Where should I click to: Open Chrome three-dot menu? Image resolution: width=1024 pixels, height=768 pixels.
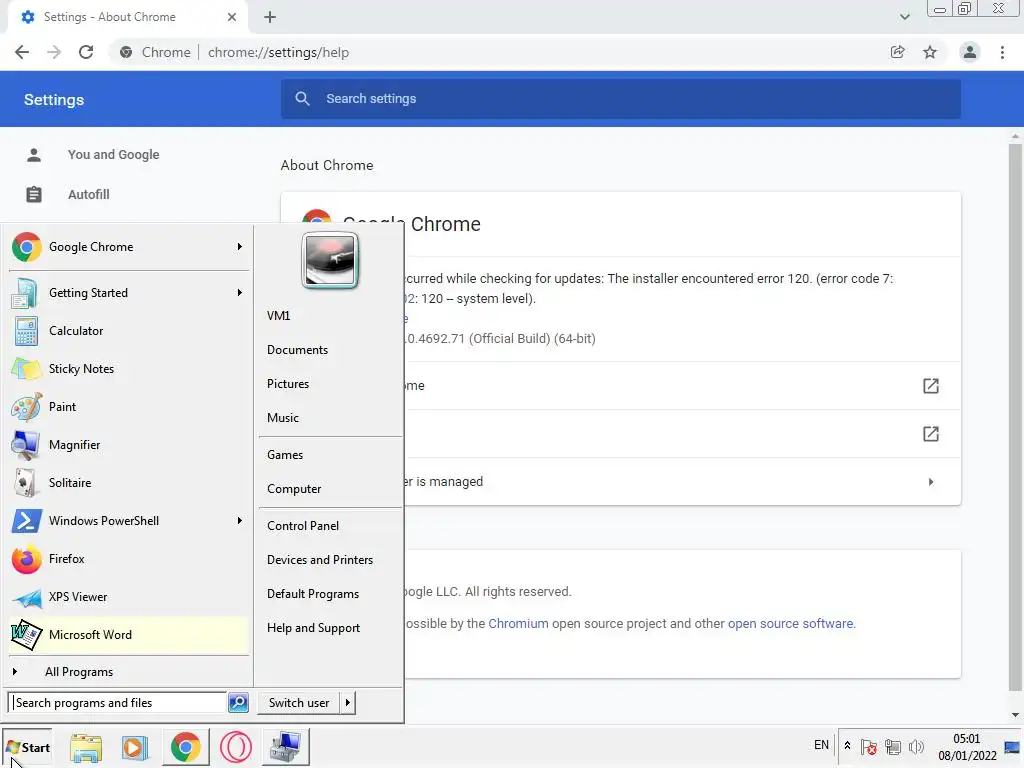click(x=1002, y=52)
